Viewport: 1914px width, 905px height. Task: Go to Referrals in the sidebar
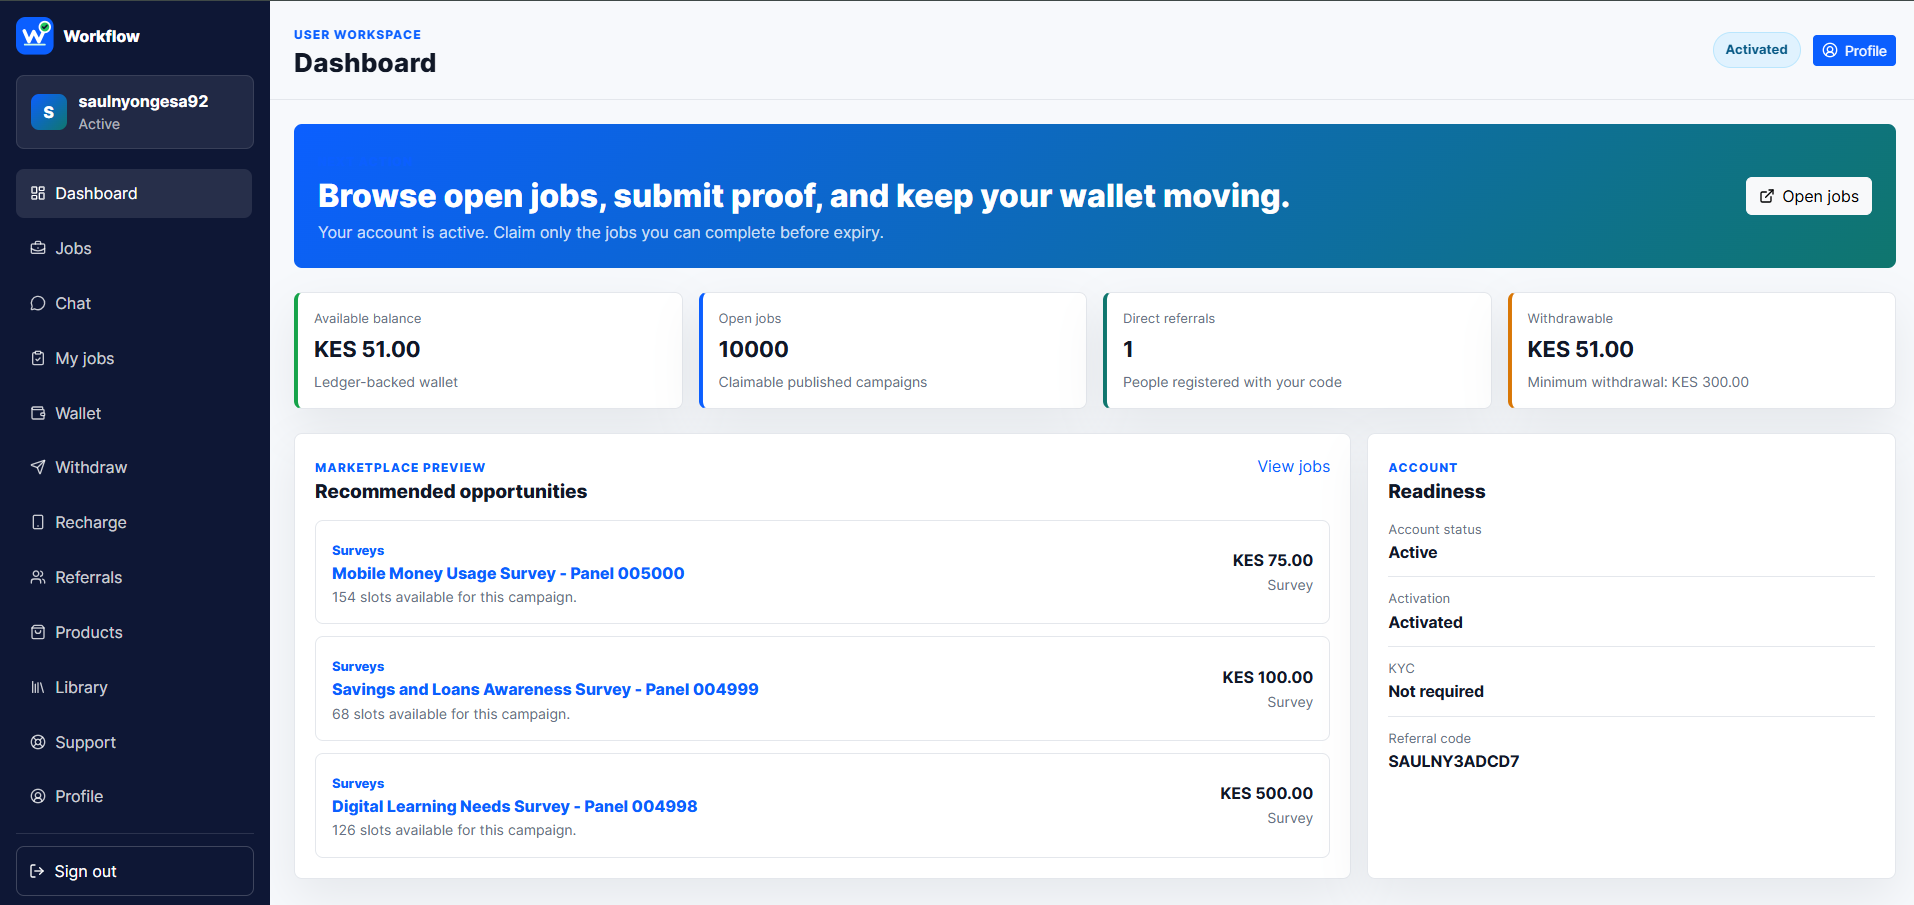pyautogui.click(x=134, y=577)
